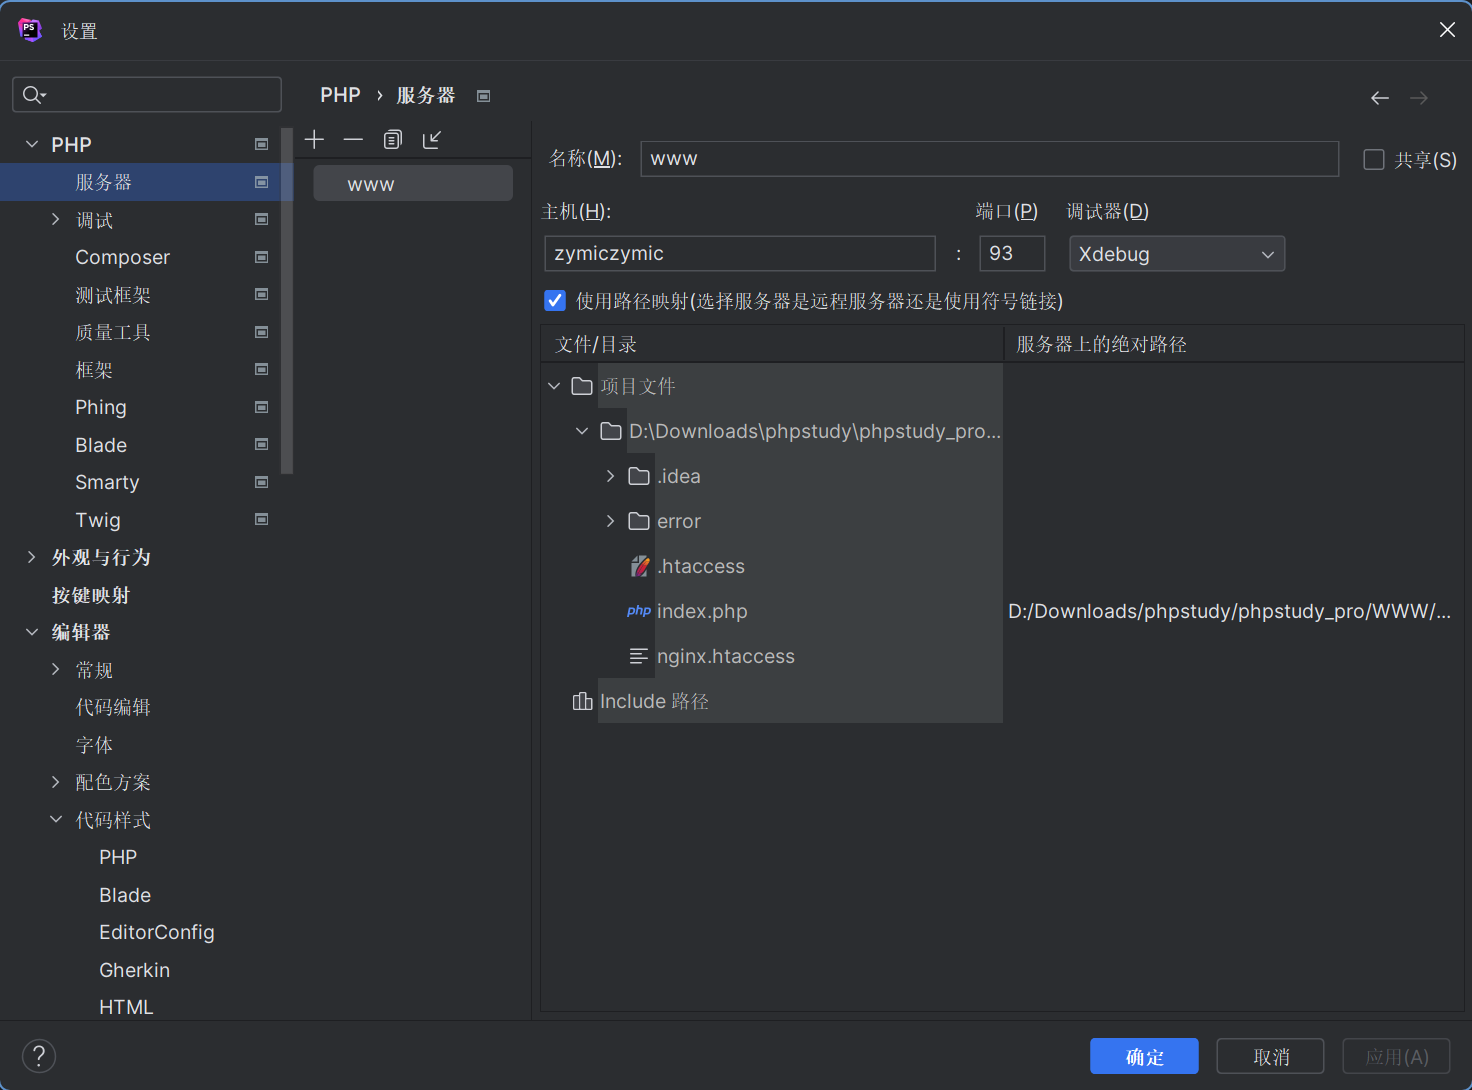The width and height of the screenshot is (1472, 1090).
Task: Collapse the PHP settings group
Action: tap(32, 144)
